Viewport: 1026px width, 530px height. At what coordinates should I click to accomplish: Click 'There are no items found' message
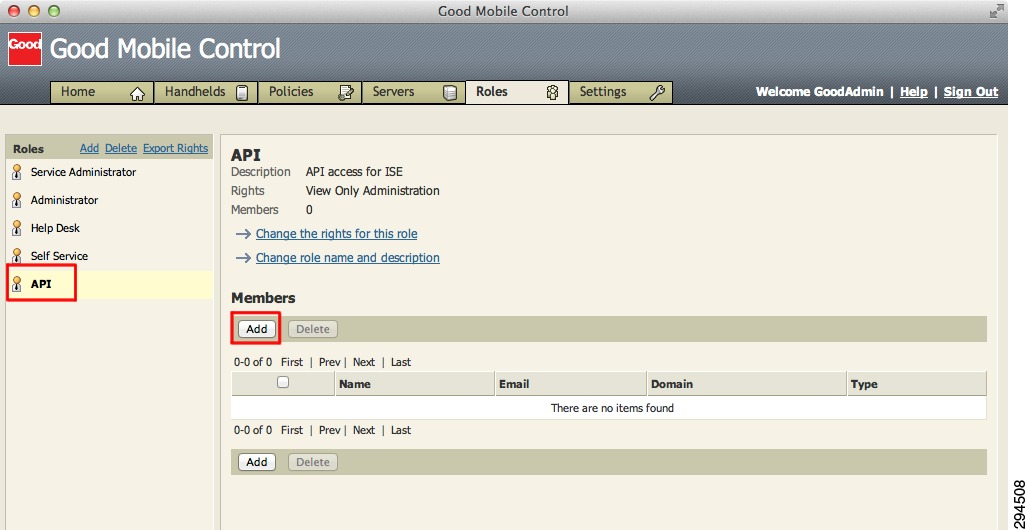tap(612, 408)
